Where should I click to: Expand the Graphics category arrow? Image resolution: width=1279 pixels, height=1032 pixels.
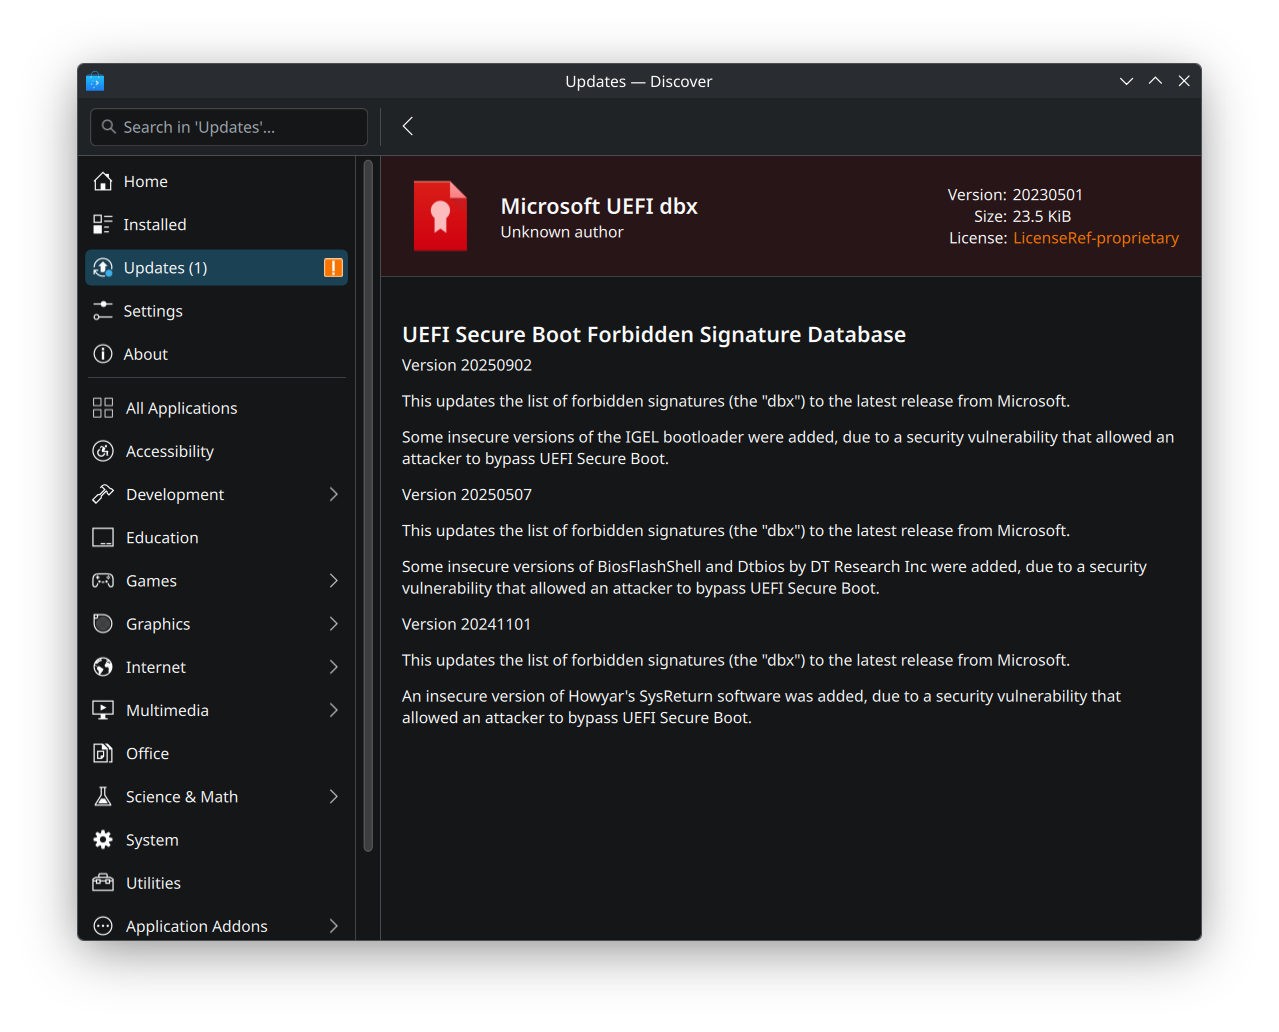[334, 624]
